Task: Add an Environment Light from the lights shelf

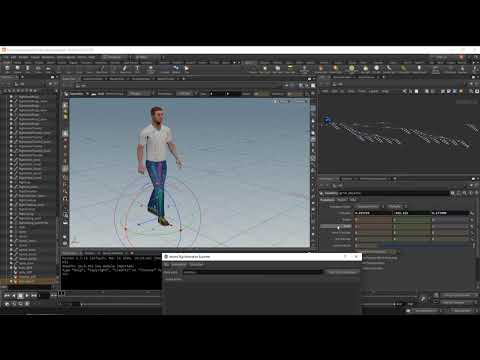Action: point(351,69)
